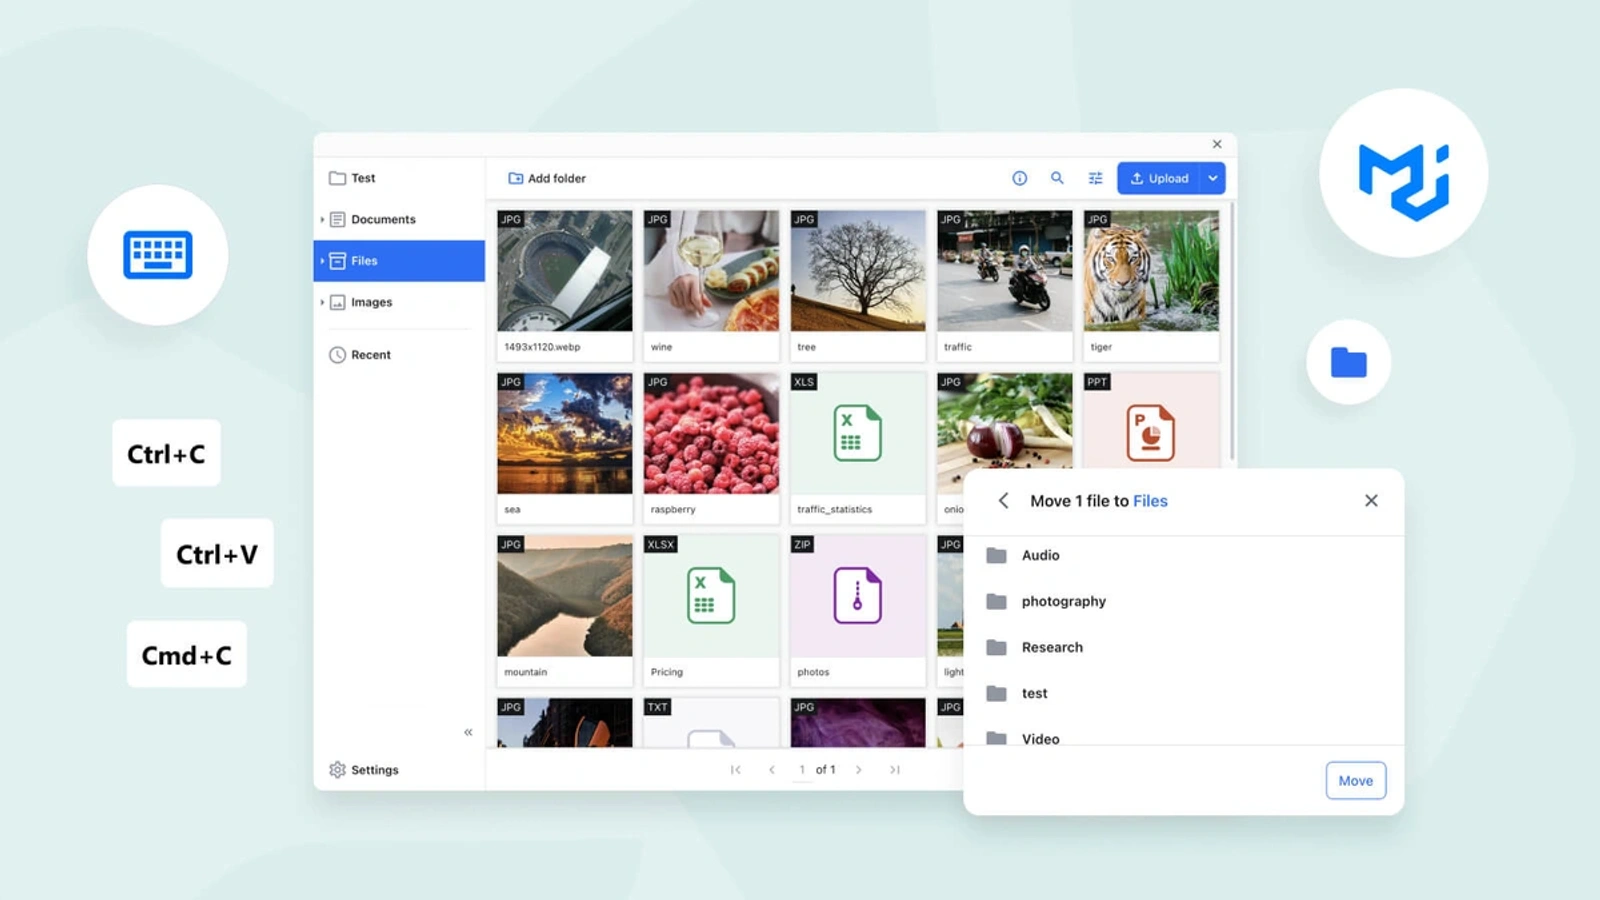
Task: Expand the Images tree arrow
Action: coord(322,302)
